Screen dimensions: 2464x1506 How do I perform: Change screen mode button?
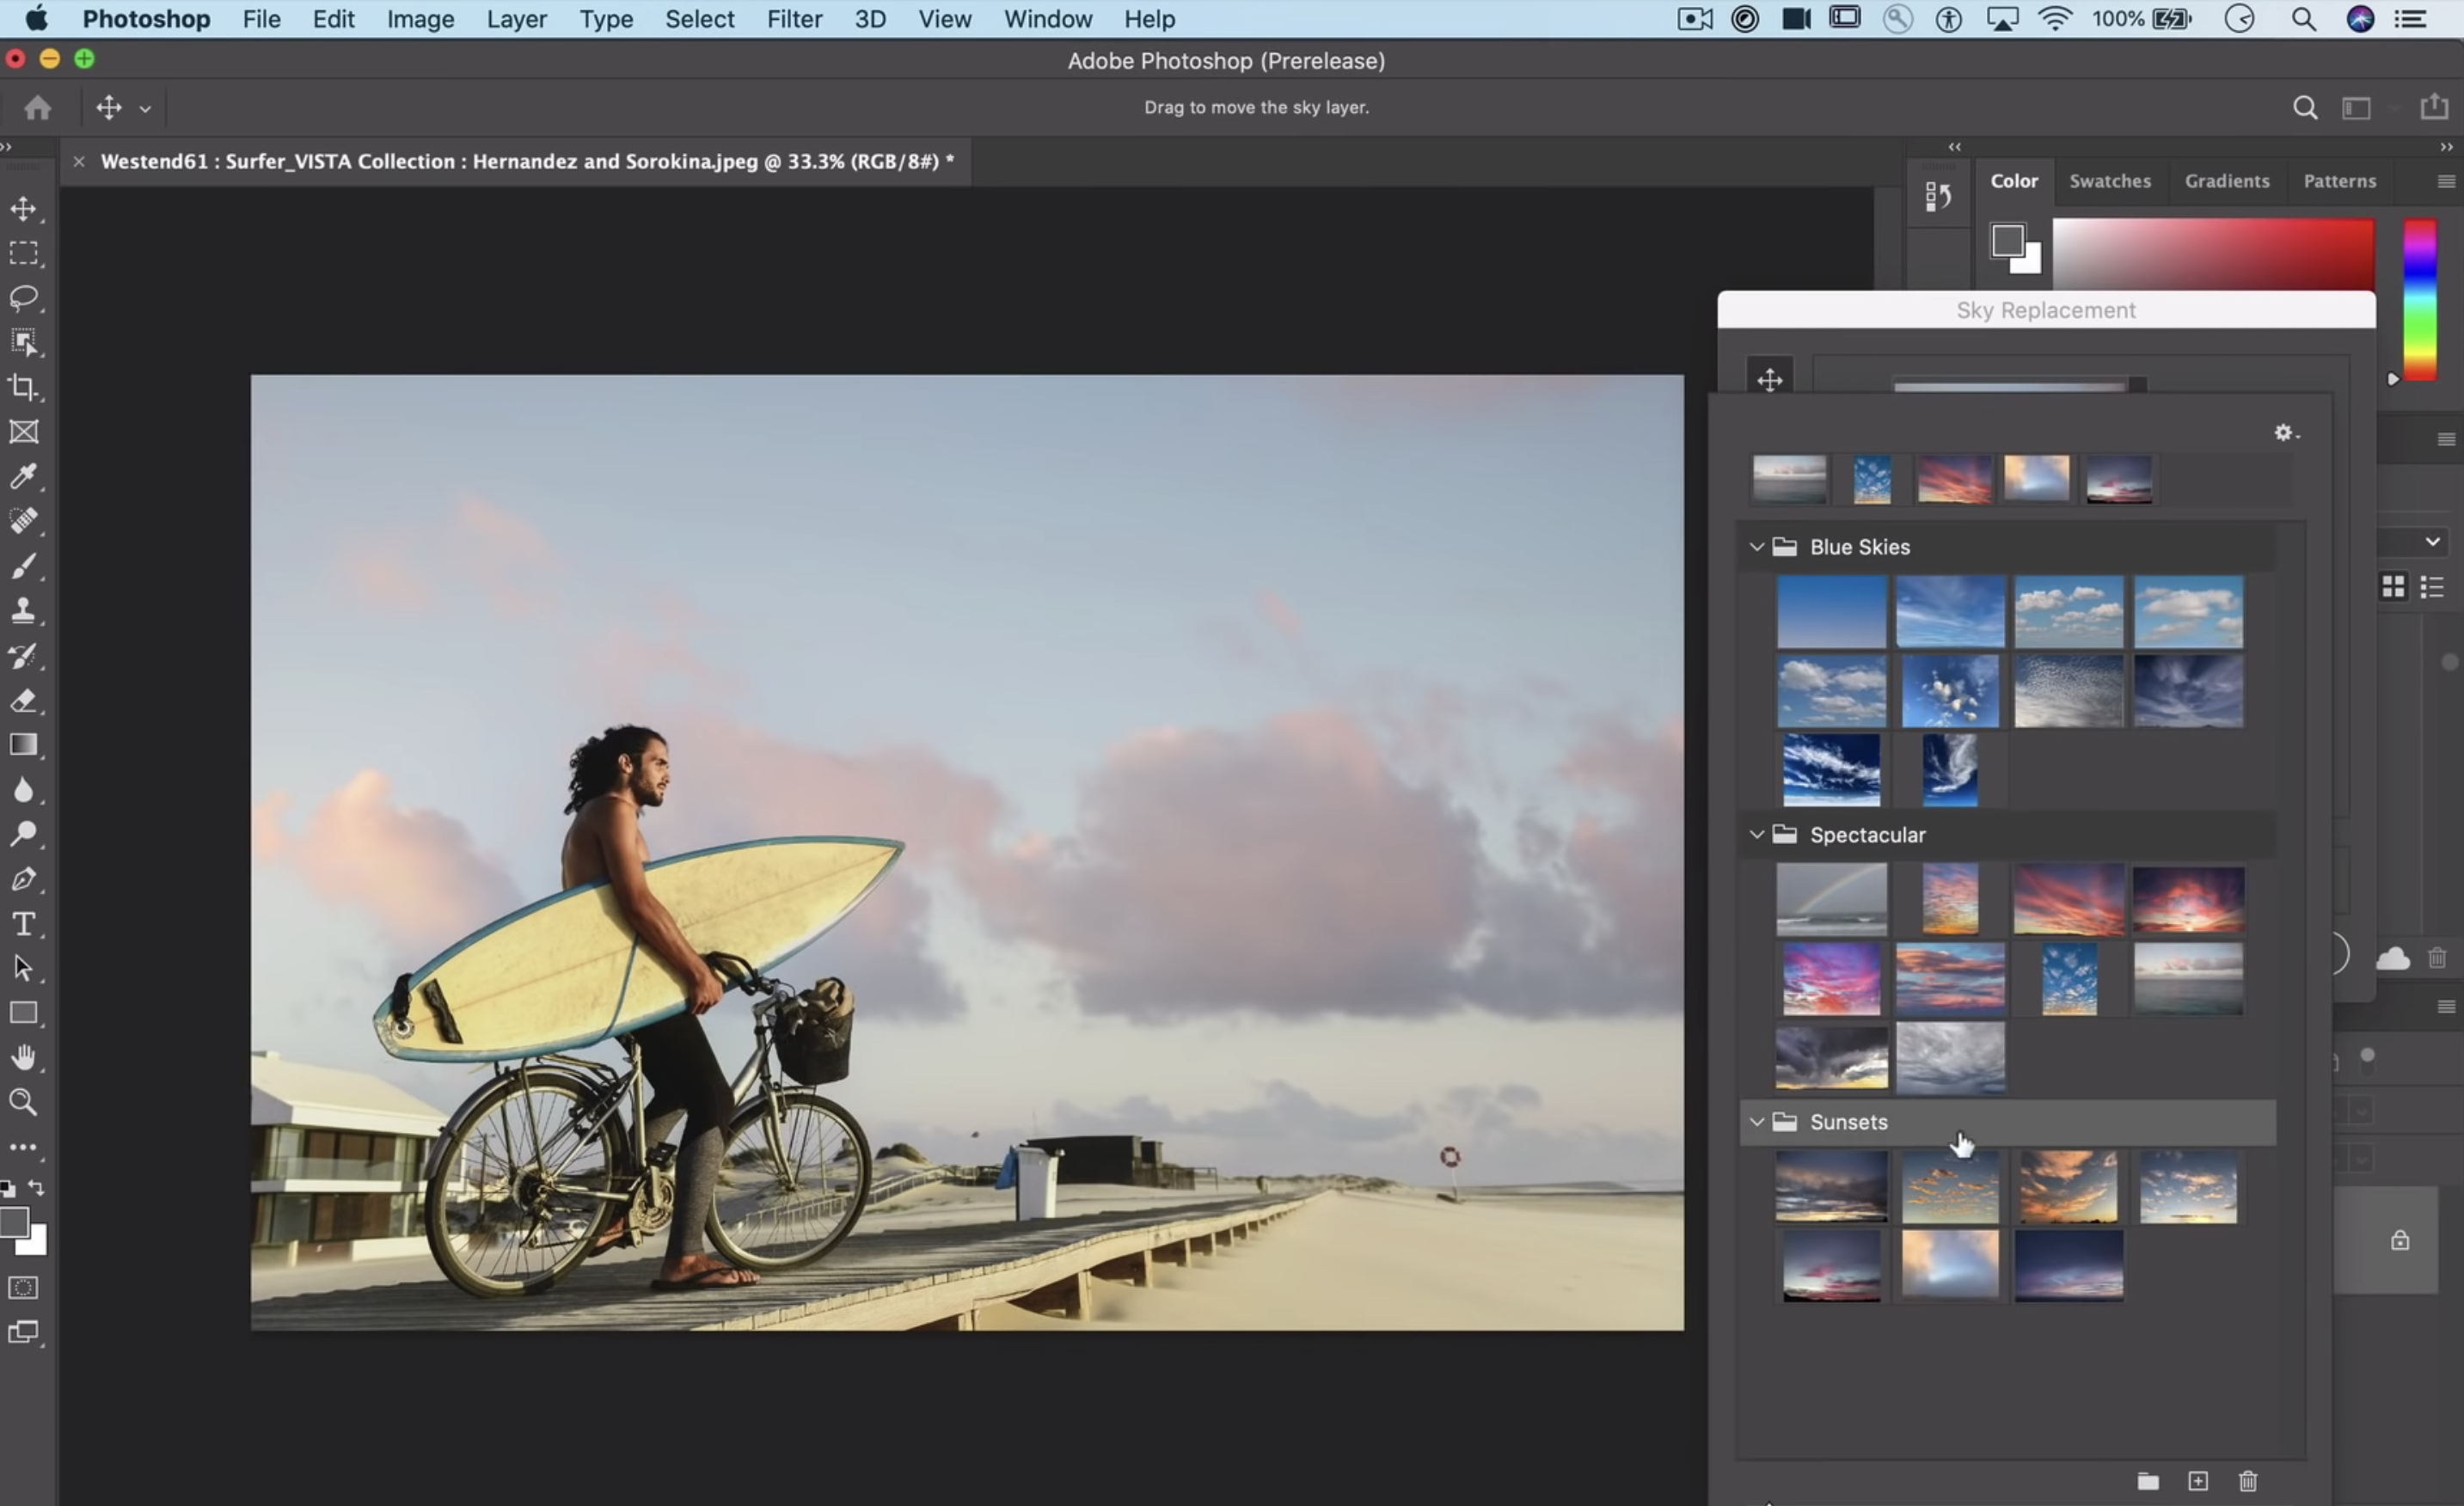coord(23,1332)
